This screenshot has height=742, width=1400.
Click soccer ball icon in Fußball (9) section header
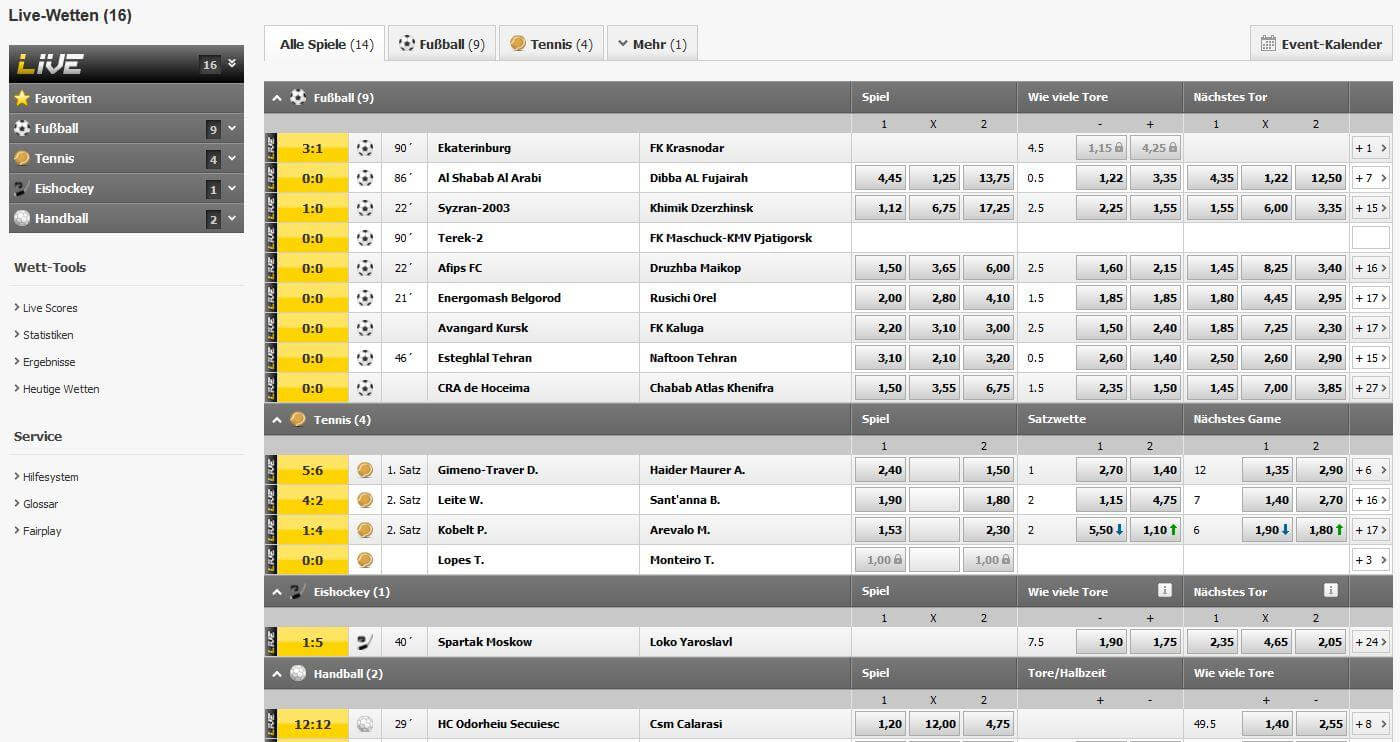(298, 98)
